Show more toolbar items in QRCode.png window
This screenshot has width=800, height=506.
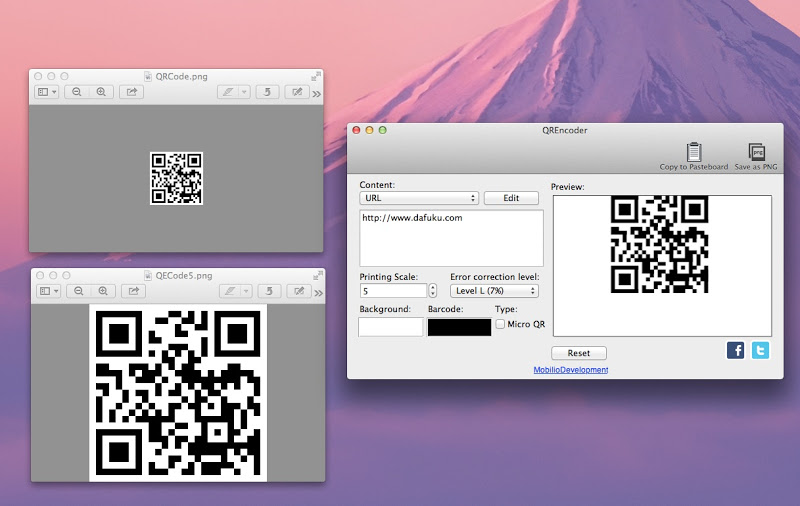point(317,94)
